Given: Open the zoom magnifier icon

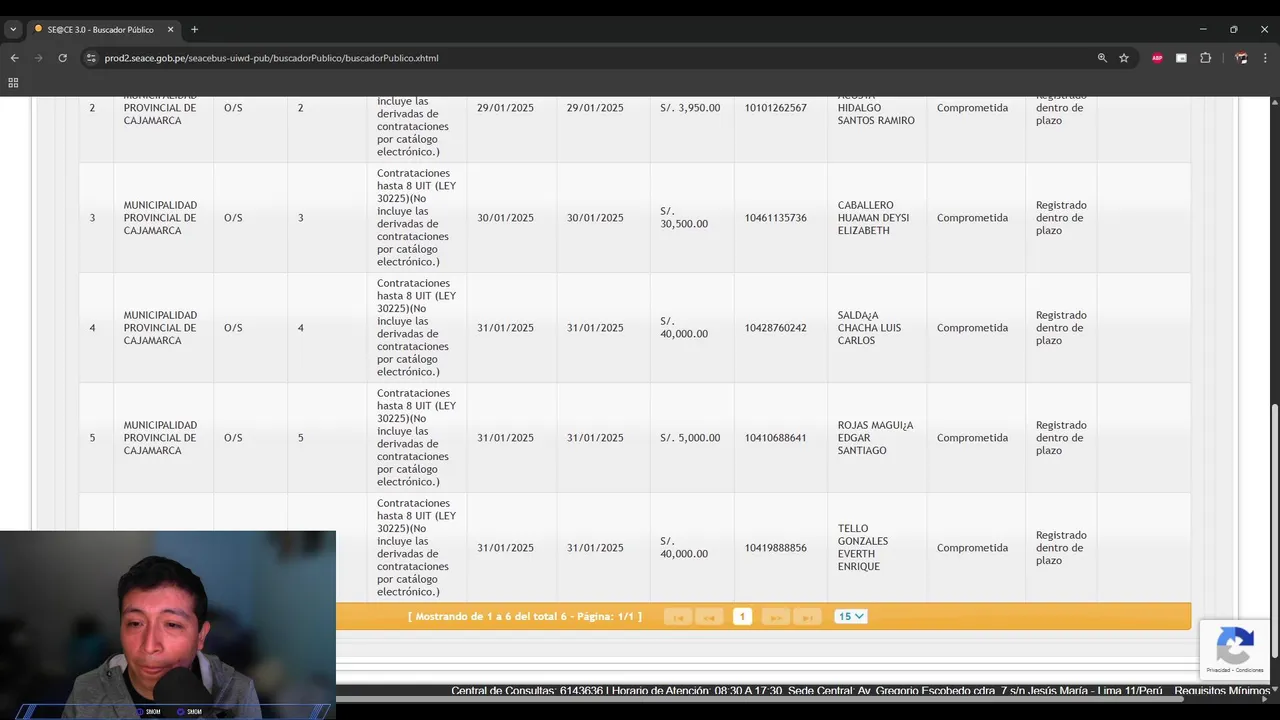Looking at the screenshot, I should click(1102, 58).
